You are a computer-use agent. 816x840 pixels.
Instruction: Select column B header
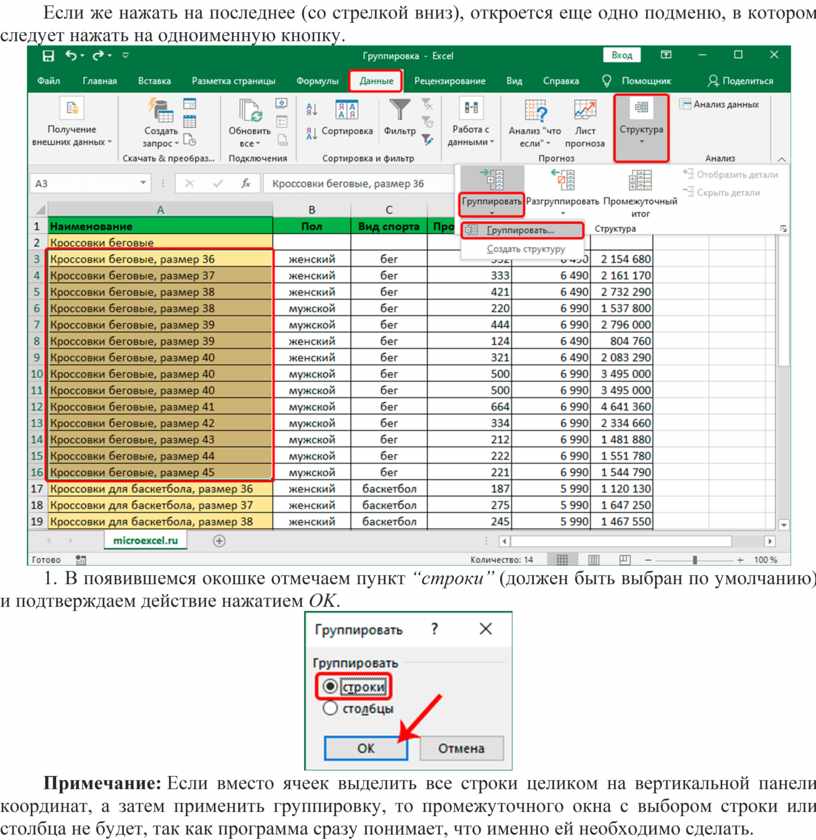(x=311, y=209)
